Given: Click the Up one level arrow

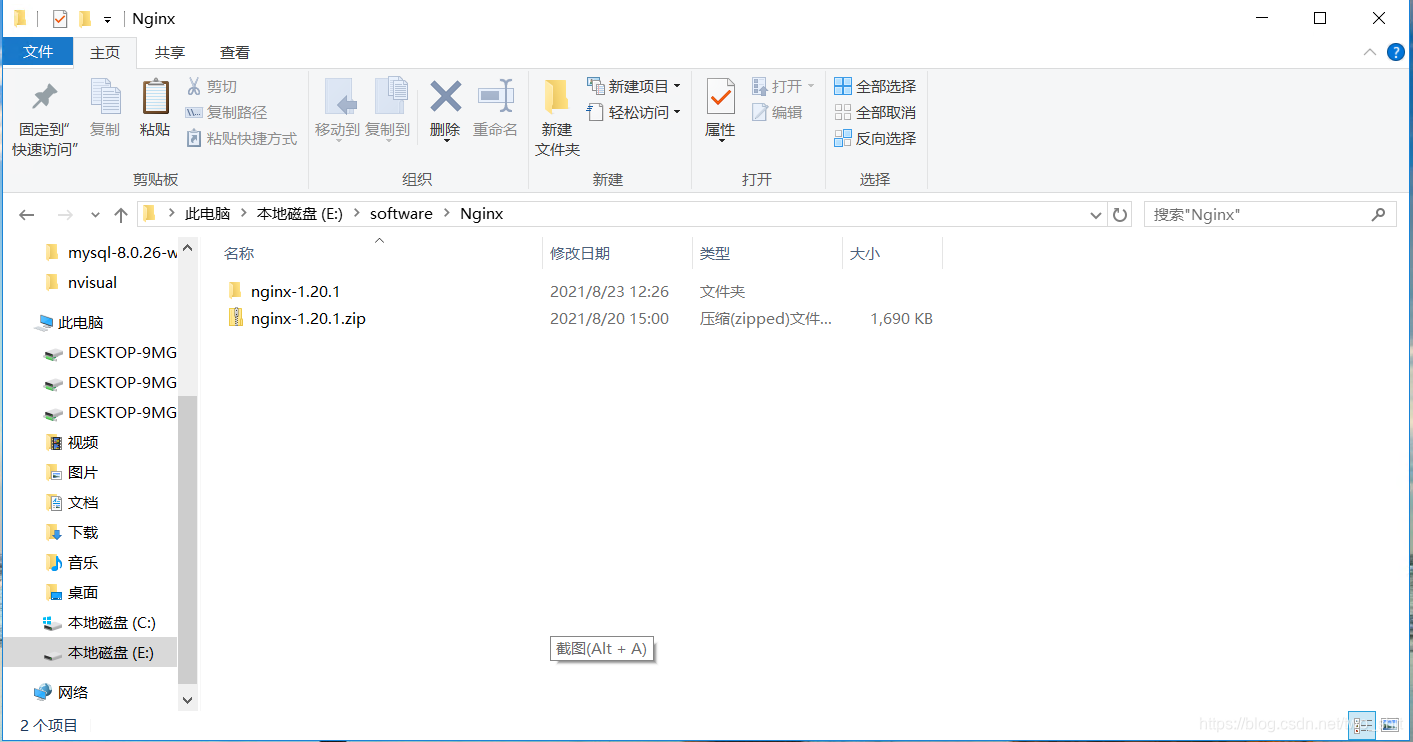Looking at the screenshot, I should click(121, 215).
